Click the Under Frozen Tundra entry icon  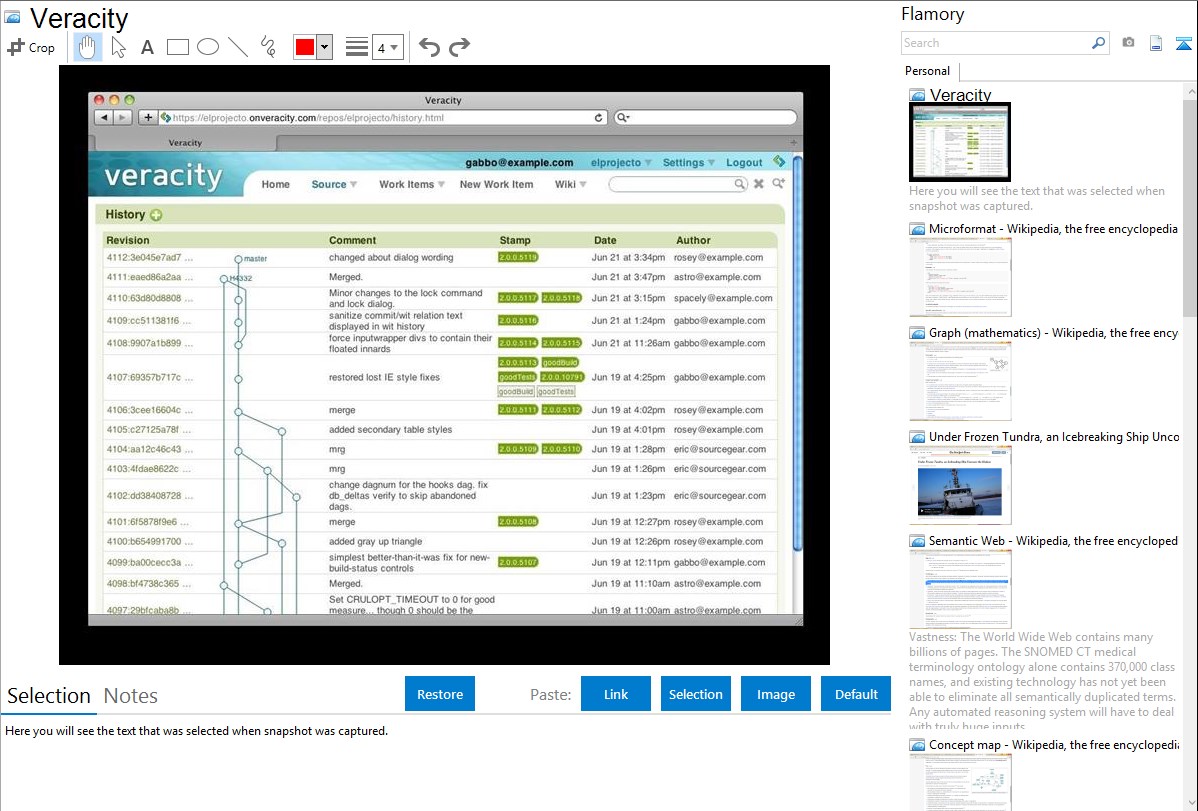(x=917, y=437)
